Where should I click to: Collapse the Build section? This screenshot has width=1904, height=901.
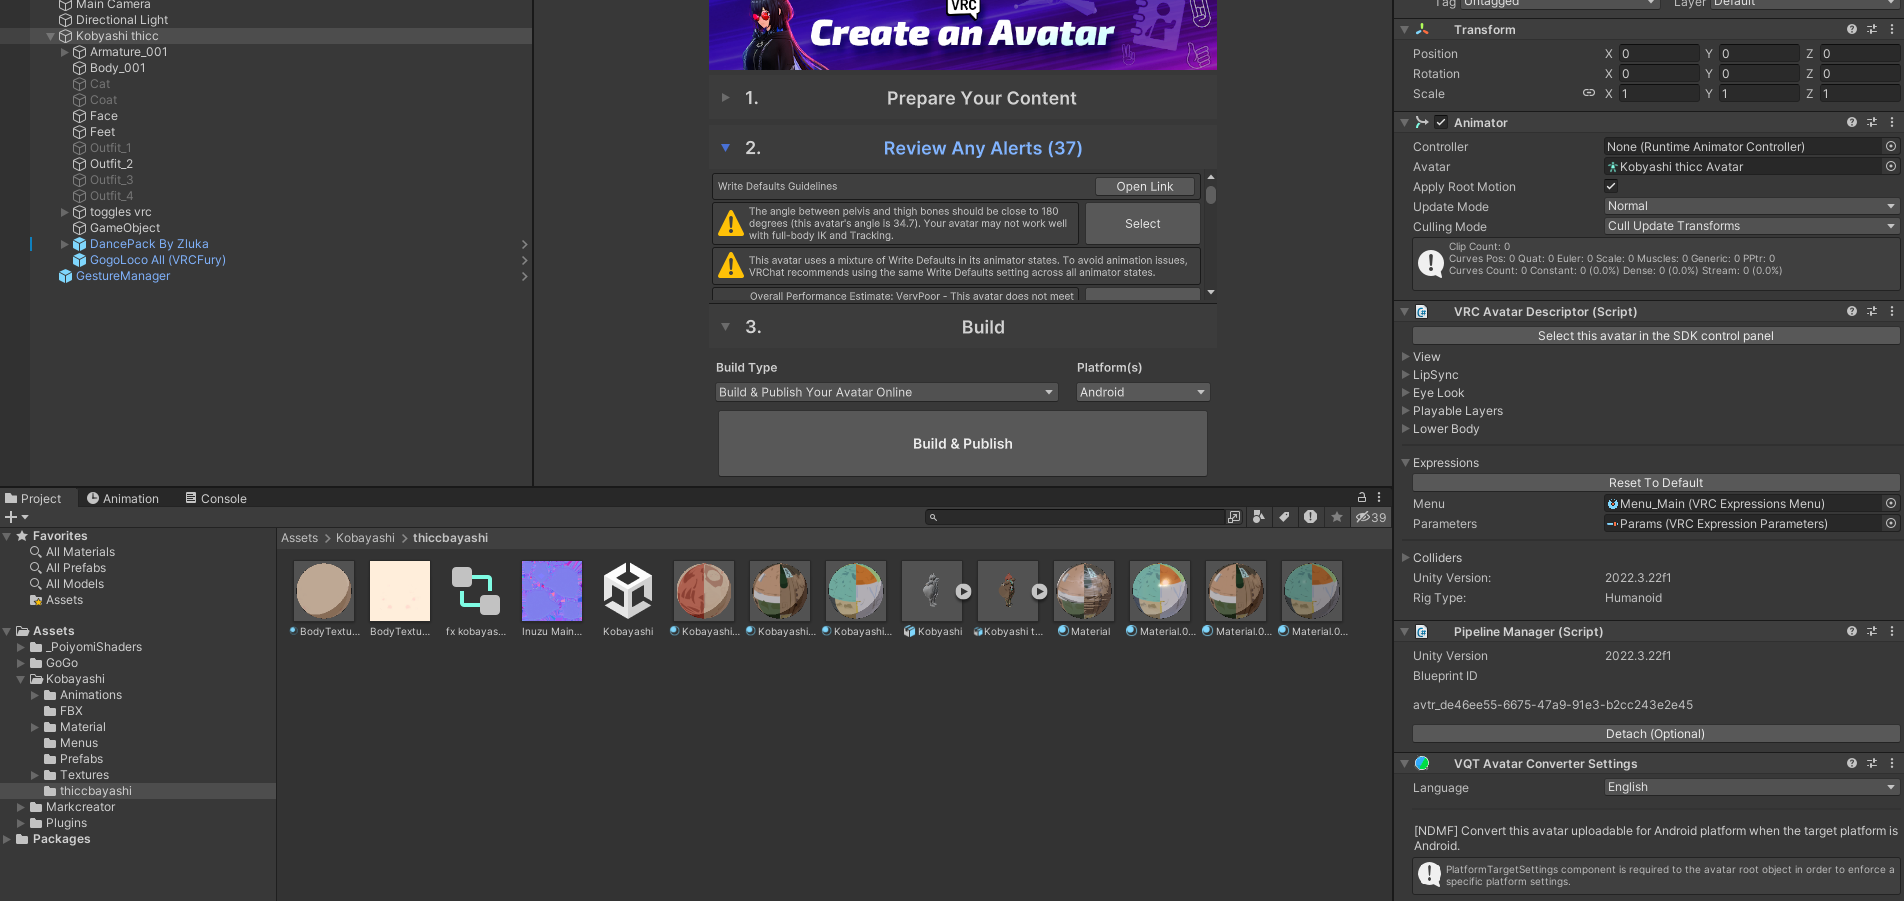(726, 327)
